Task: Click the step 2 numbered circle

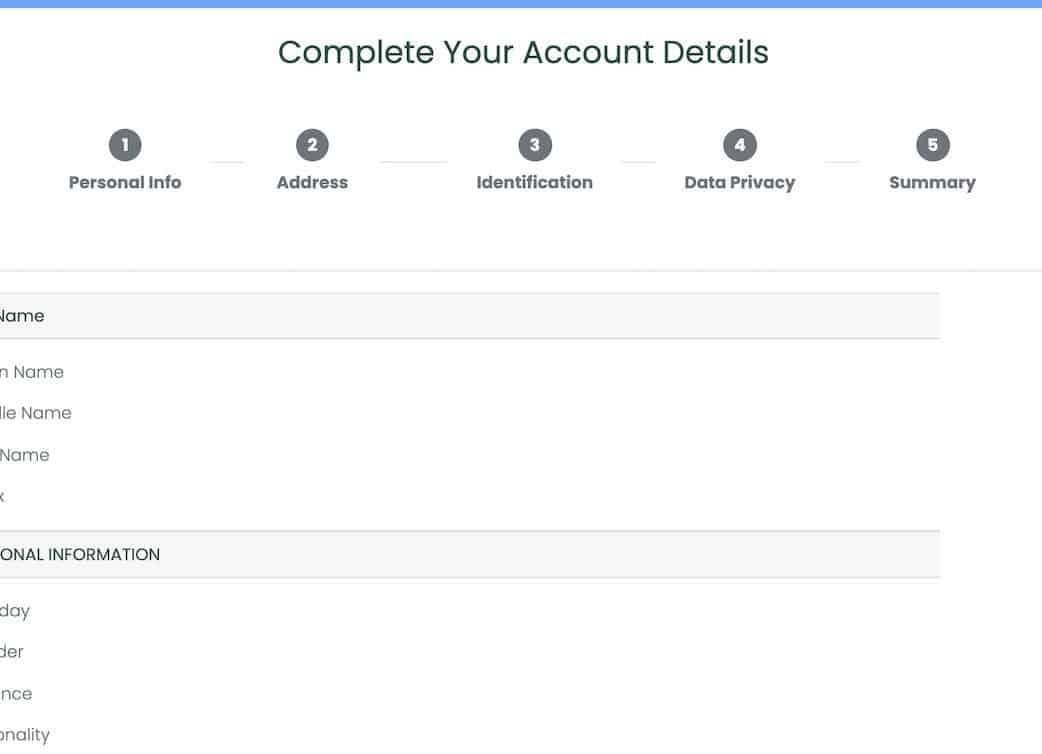Action: click(312, 146)
